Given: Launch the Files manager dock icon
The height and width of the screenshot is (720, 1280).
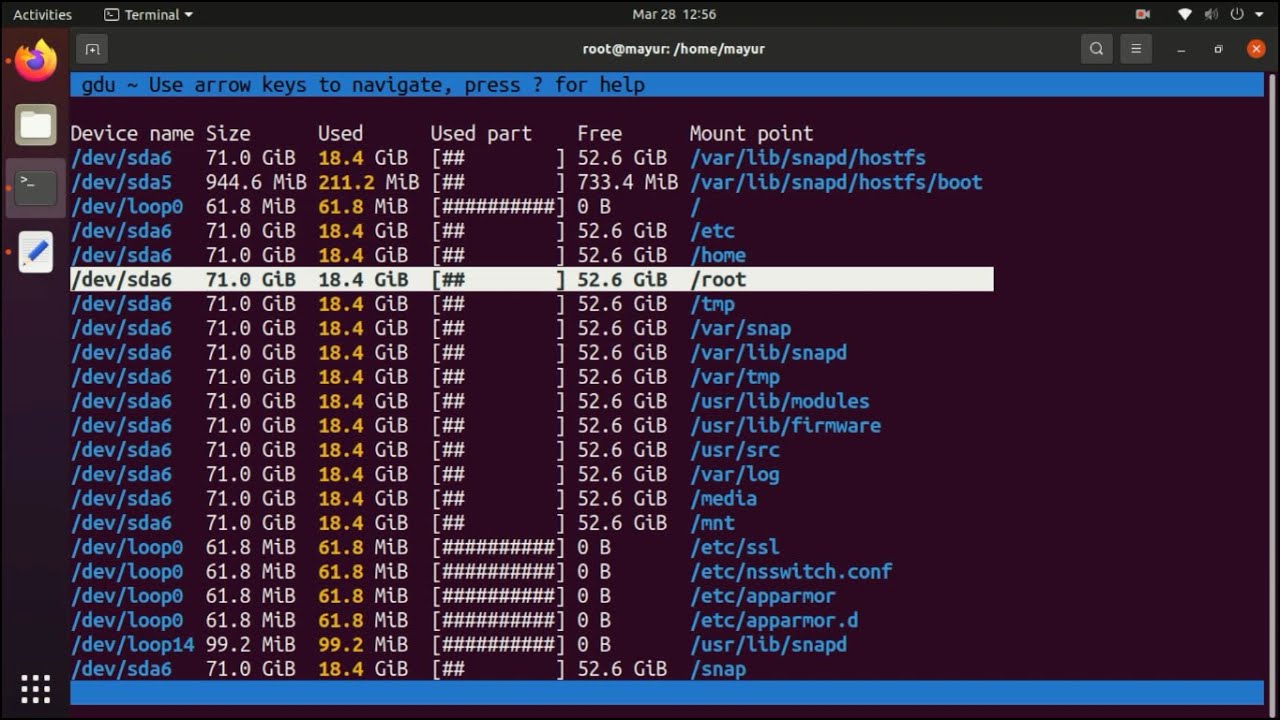Looking at the screenshot, I should [x=36, y=125].
